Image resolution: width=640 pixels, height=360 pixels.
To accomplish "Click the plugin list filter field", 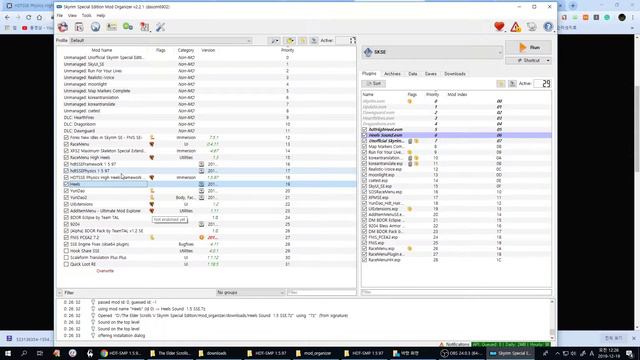I will [456, 293].
